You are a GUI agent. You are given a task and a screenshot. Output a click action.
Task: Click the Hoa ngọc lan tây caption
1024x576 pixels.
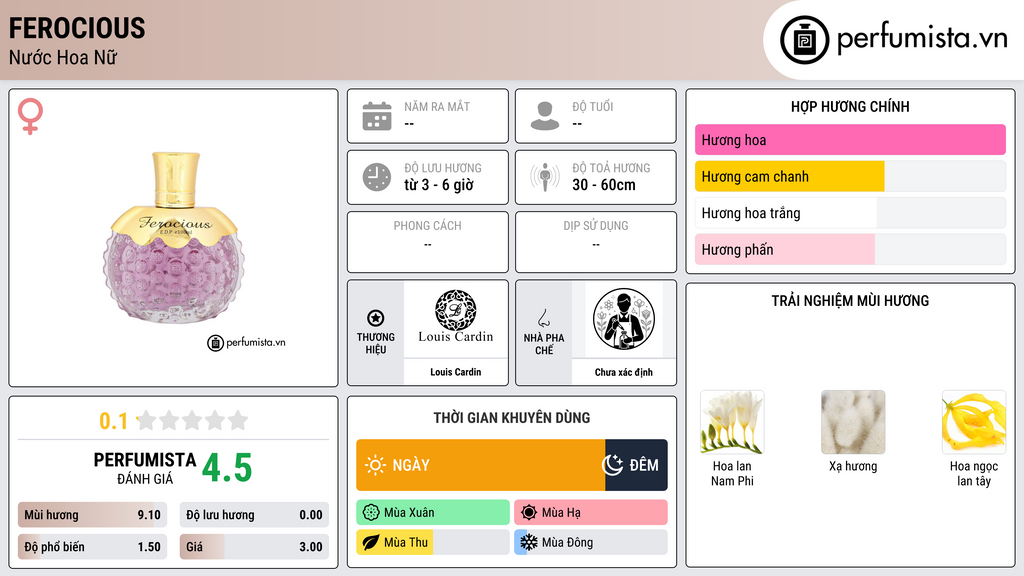click(x=974, y=473)
